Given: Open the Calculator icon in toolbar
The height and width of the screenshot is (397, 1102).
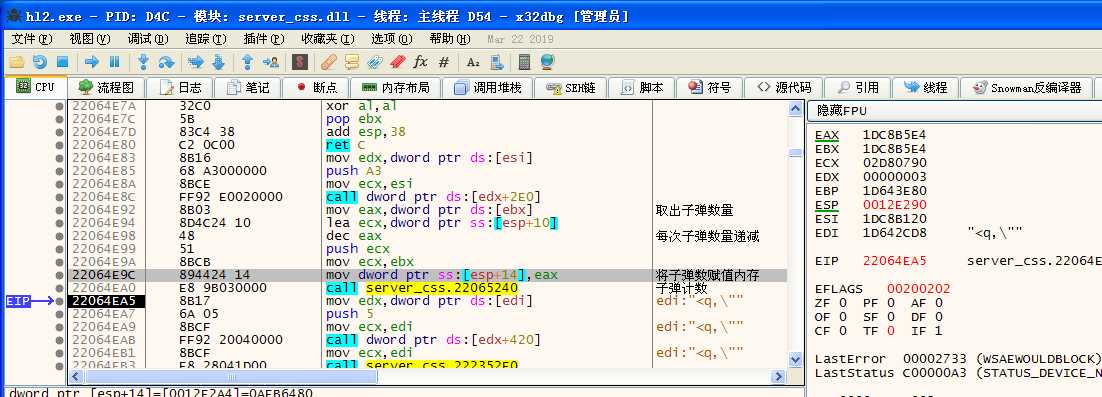Looking at the screenshot, I should tap(524, 62).
